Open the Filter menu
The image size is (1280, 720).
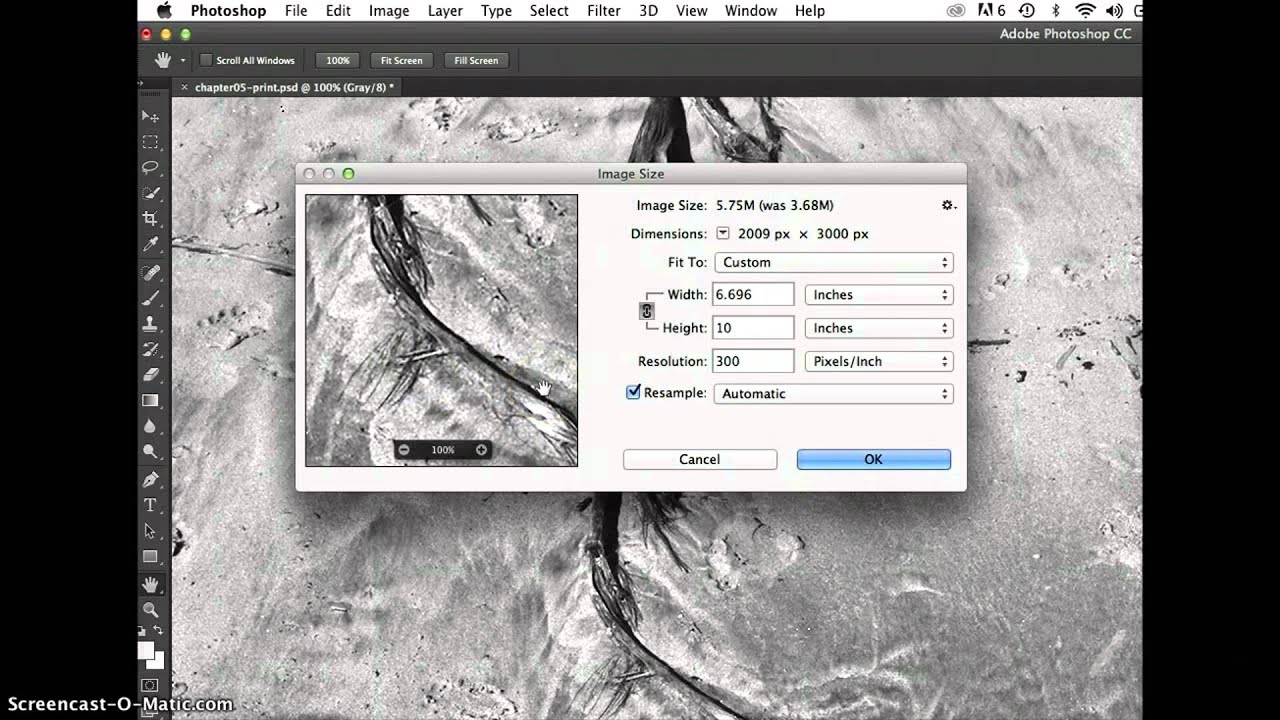point(604,11)
